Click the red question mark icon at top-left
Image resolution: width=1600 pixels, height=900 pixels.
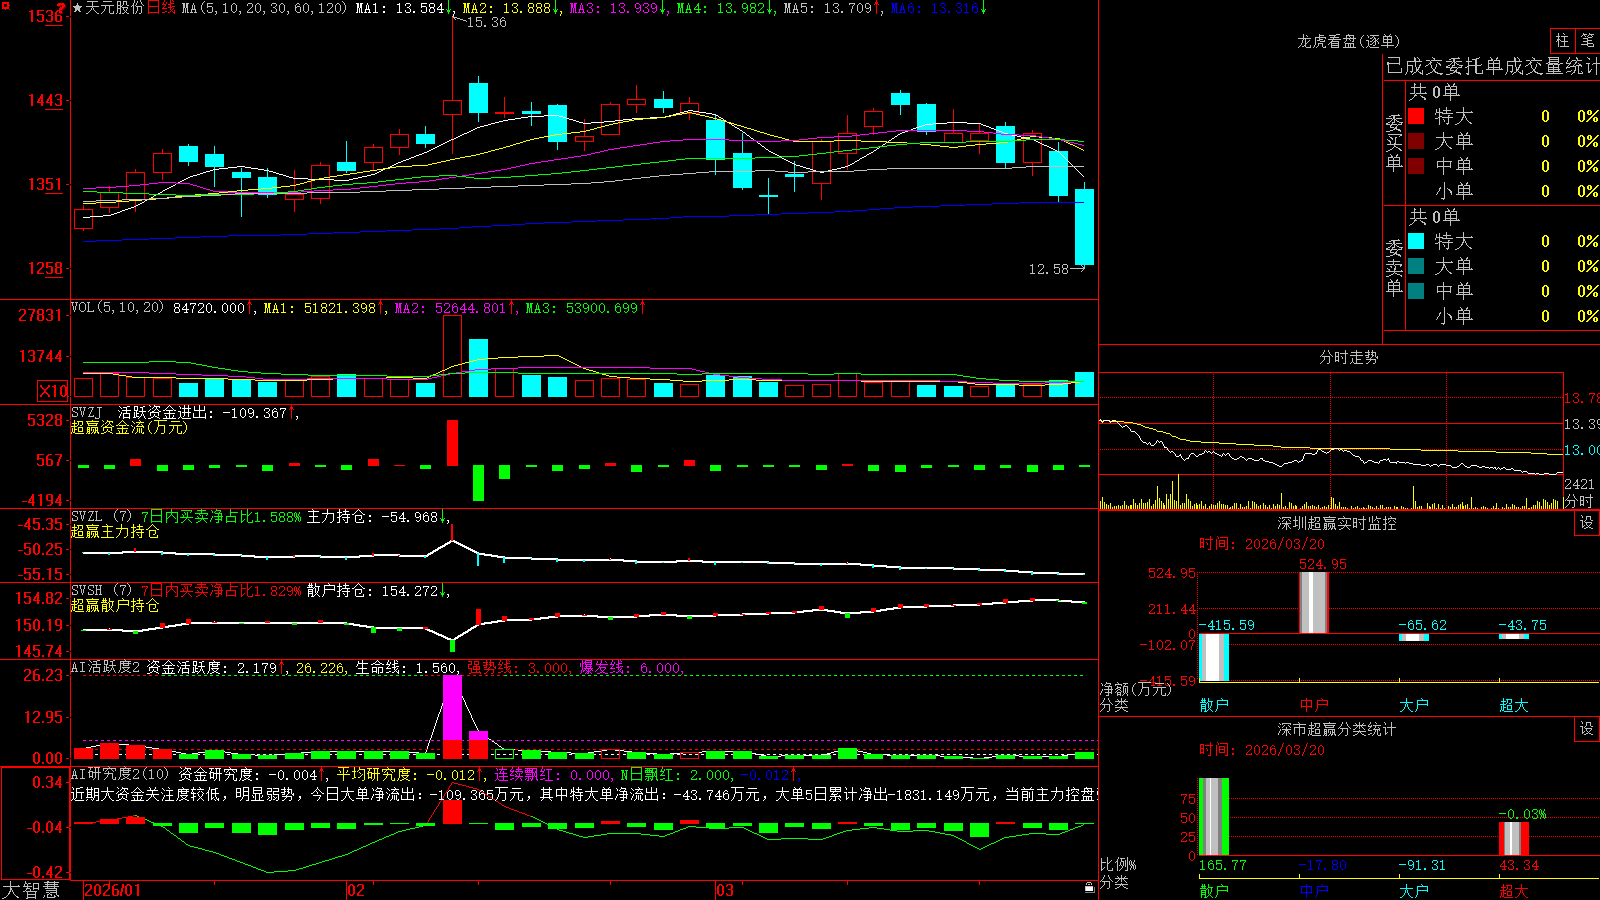pos(61,8)
